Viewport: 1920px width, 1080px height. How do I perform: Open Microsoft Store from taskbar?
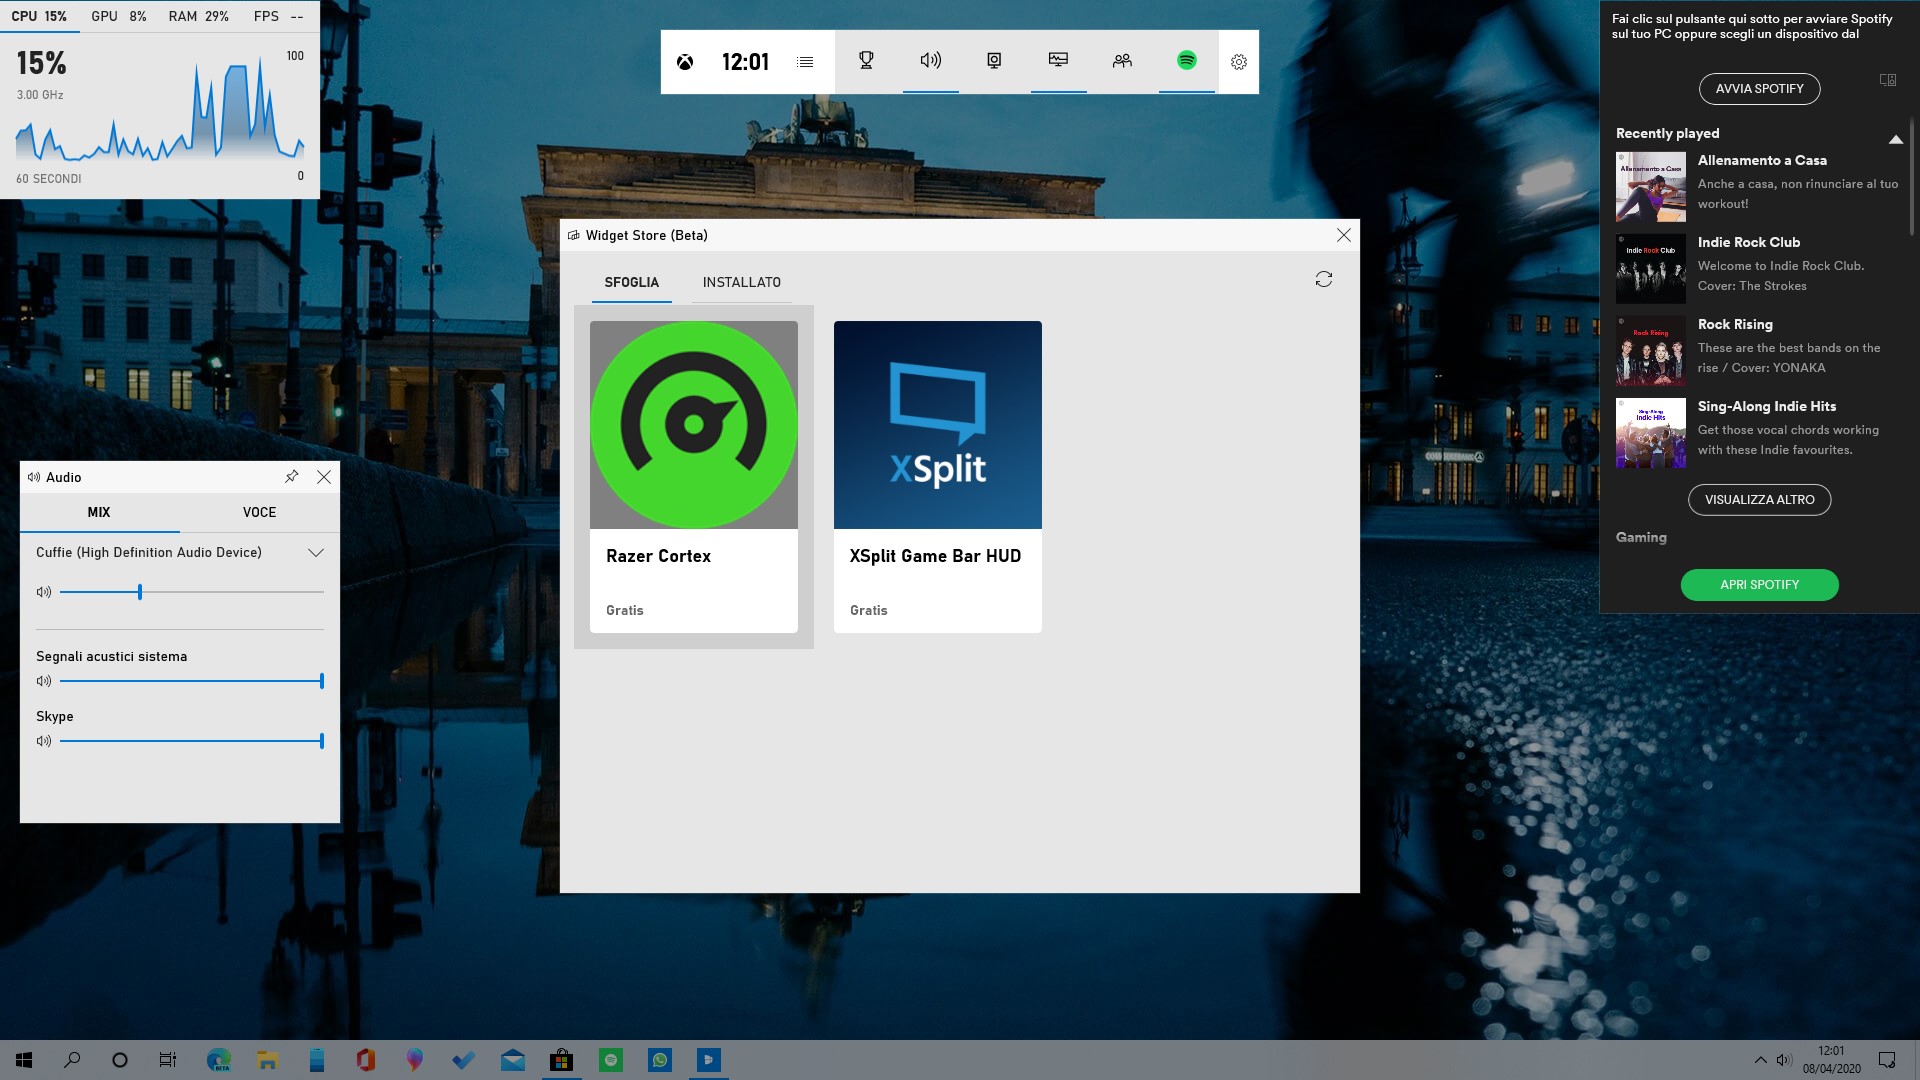(562, 1060)
